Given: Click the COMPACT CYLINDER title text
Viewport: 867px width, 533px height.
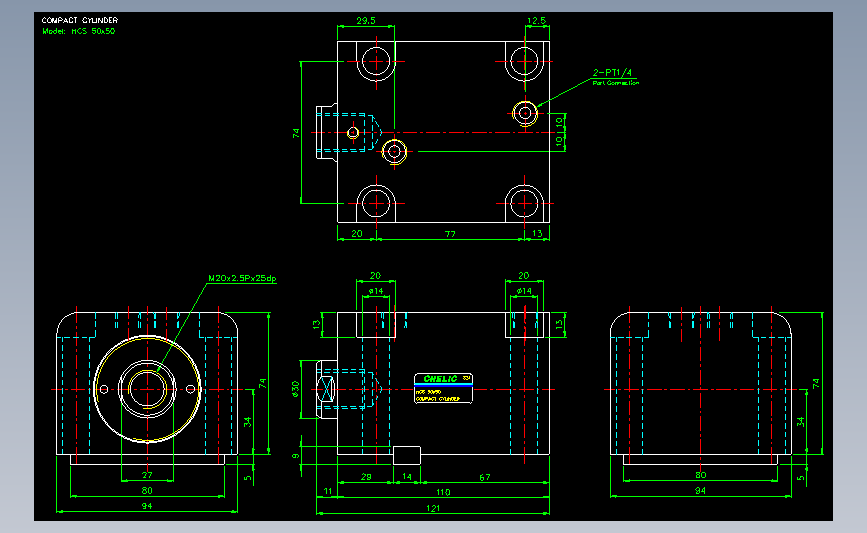Looking at the screenshot, I should coord(80,20).
